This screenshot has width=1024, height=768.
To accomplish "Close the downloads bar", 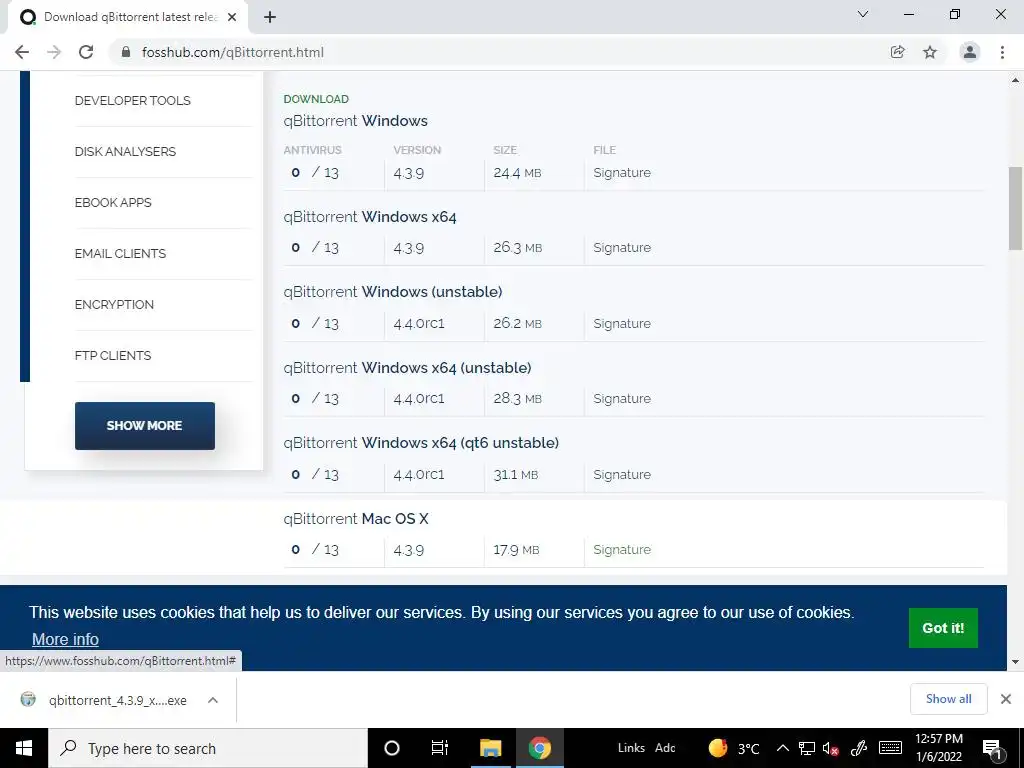I will click(1006, 699).
